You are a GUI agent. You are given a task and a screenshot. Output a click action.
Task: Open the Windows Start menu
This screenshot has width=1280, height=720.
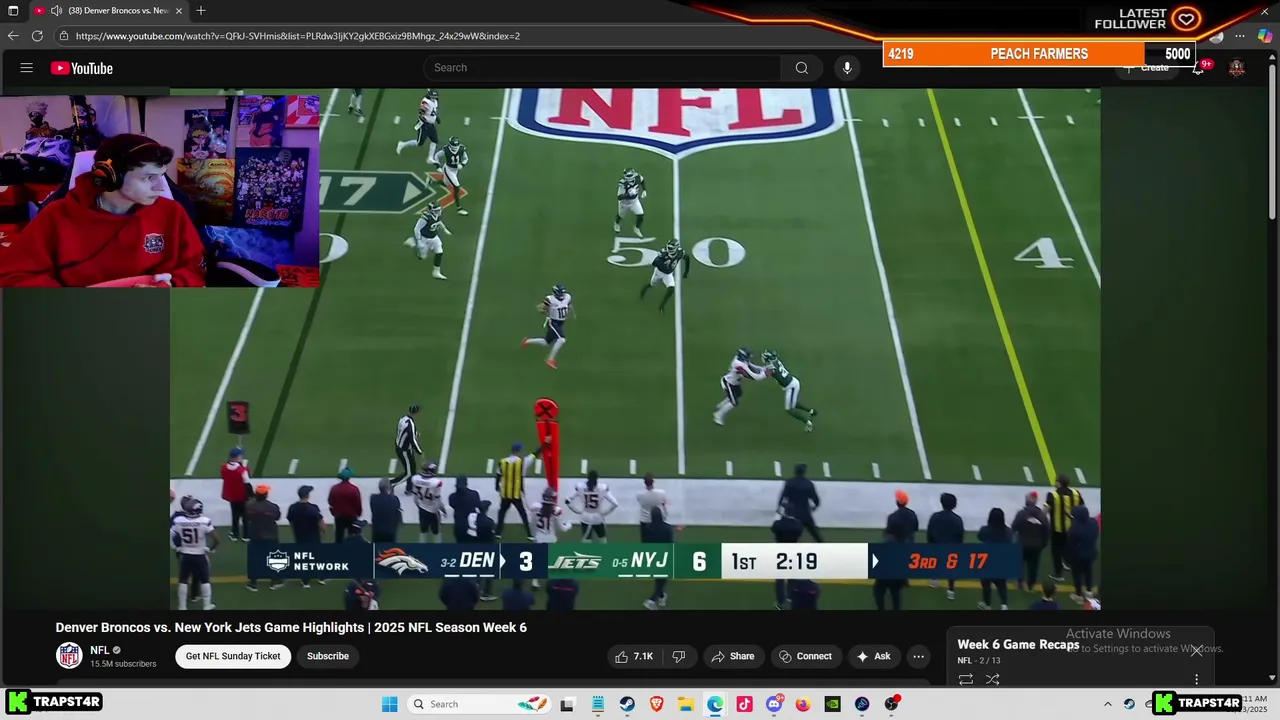[389, 704]
